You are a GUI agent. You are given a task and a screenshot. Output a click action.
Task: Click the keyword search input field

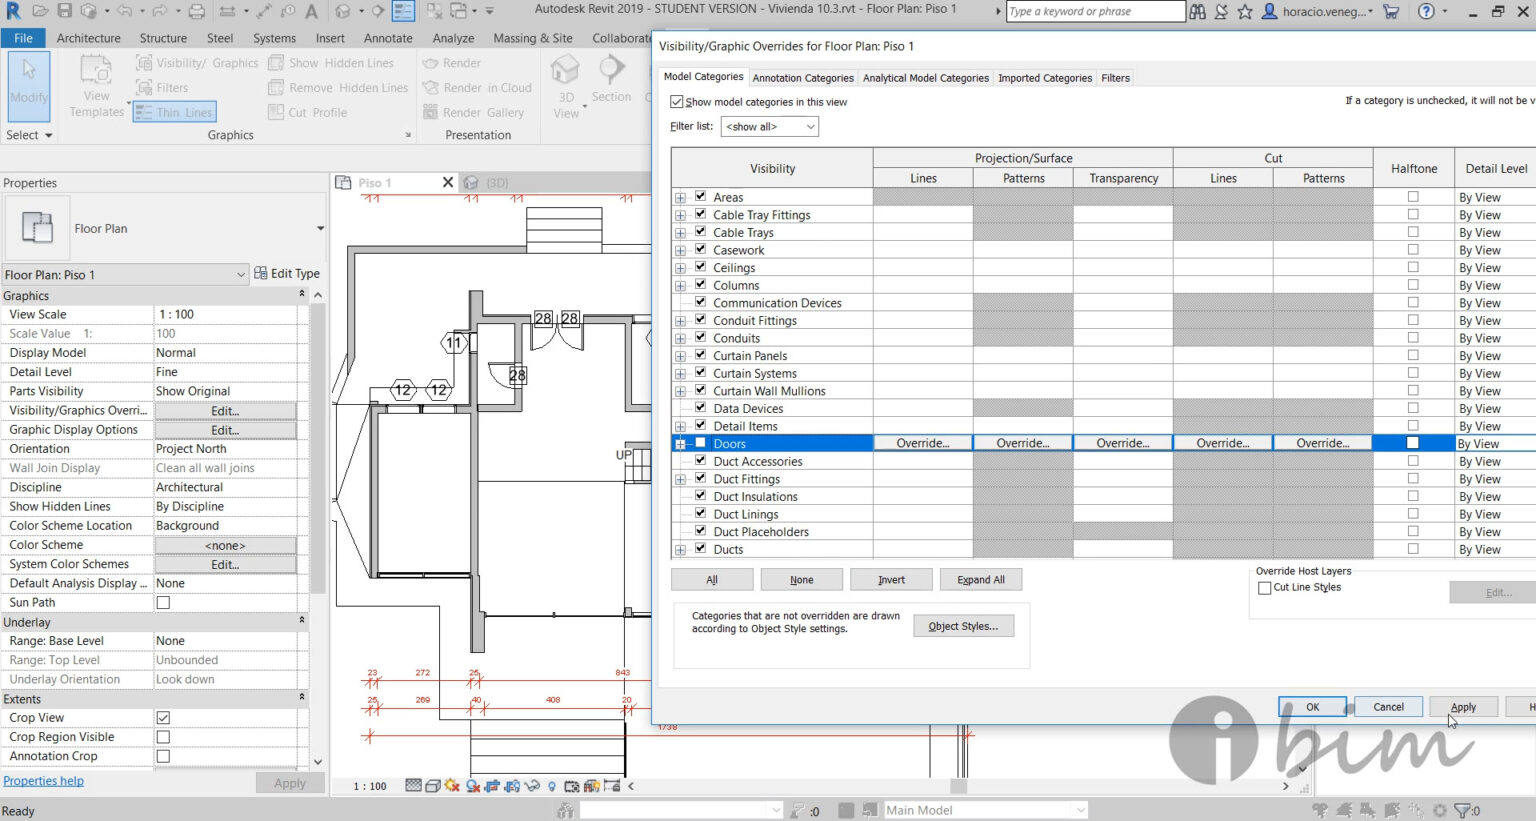click(1094, 12)
